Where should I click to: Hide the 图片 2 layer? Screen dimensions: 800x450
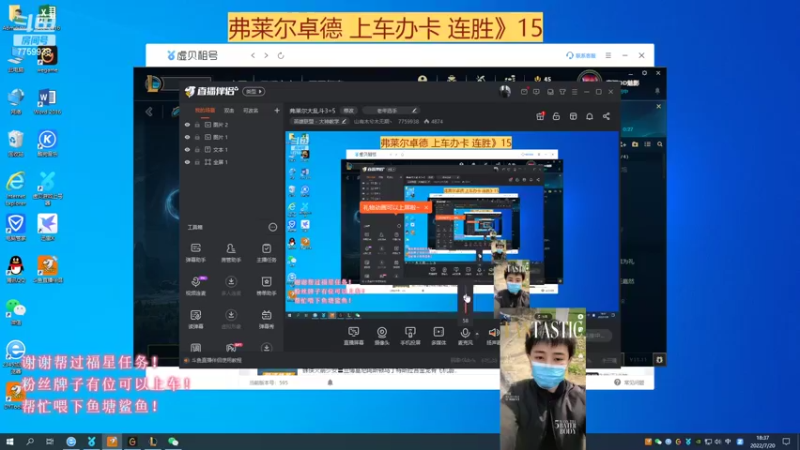(187, 124)
